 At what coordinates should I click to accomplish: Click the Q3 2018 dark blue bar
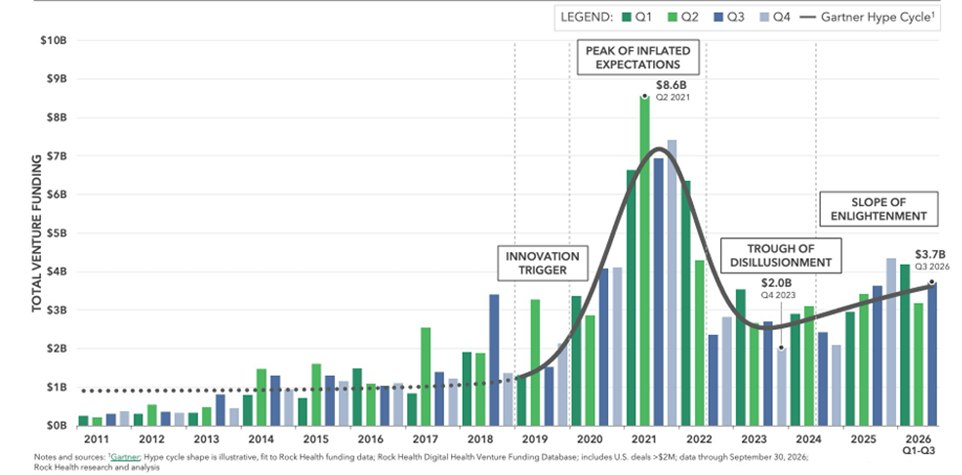point(494,360)
